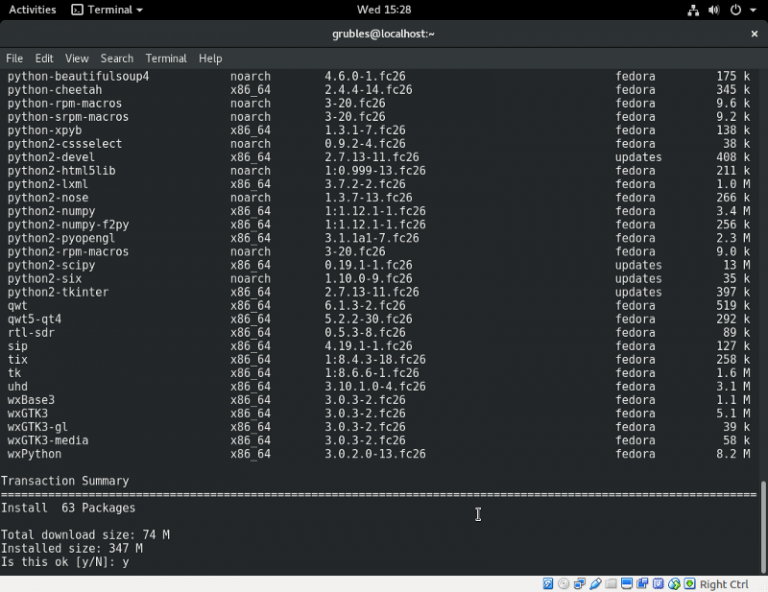
Task: Expand the Terminal application menu in top bar
Action: tap(107, 10)
